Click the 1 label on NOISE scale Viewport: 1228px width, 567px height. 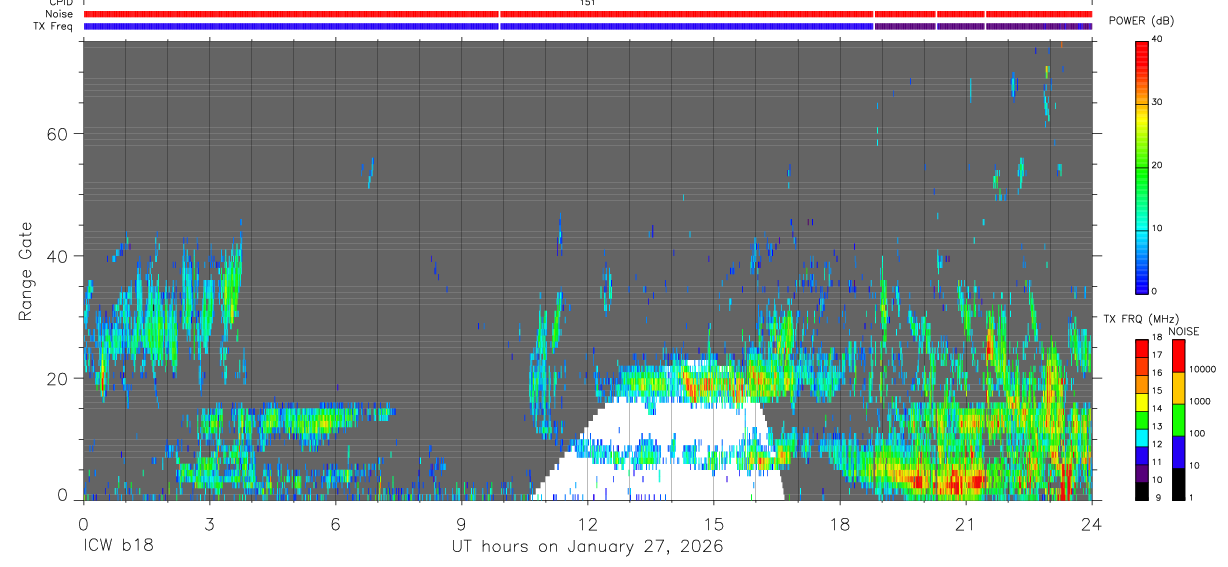pyautogui.click(x=1192, y=498)
